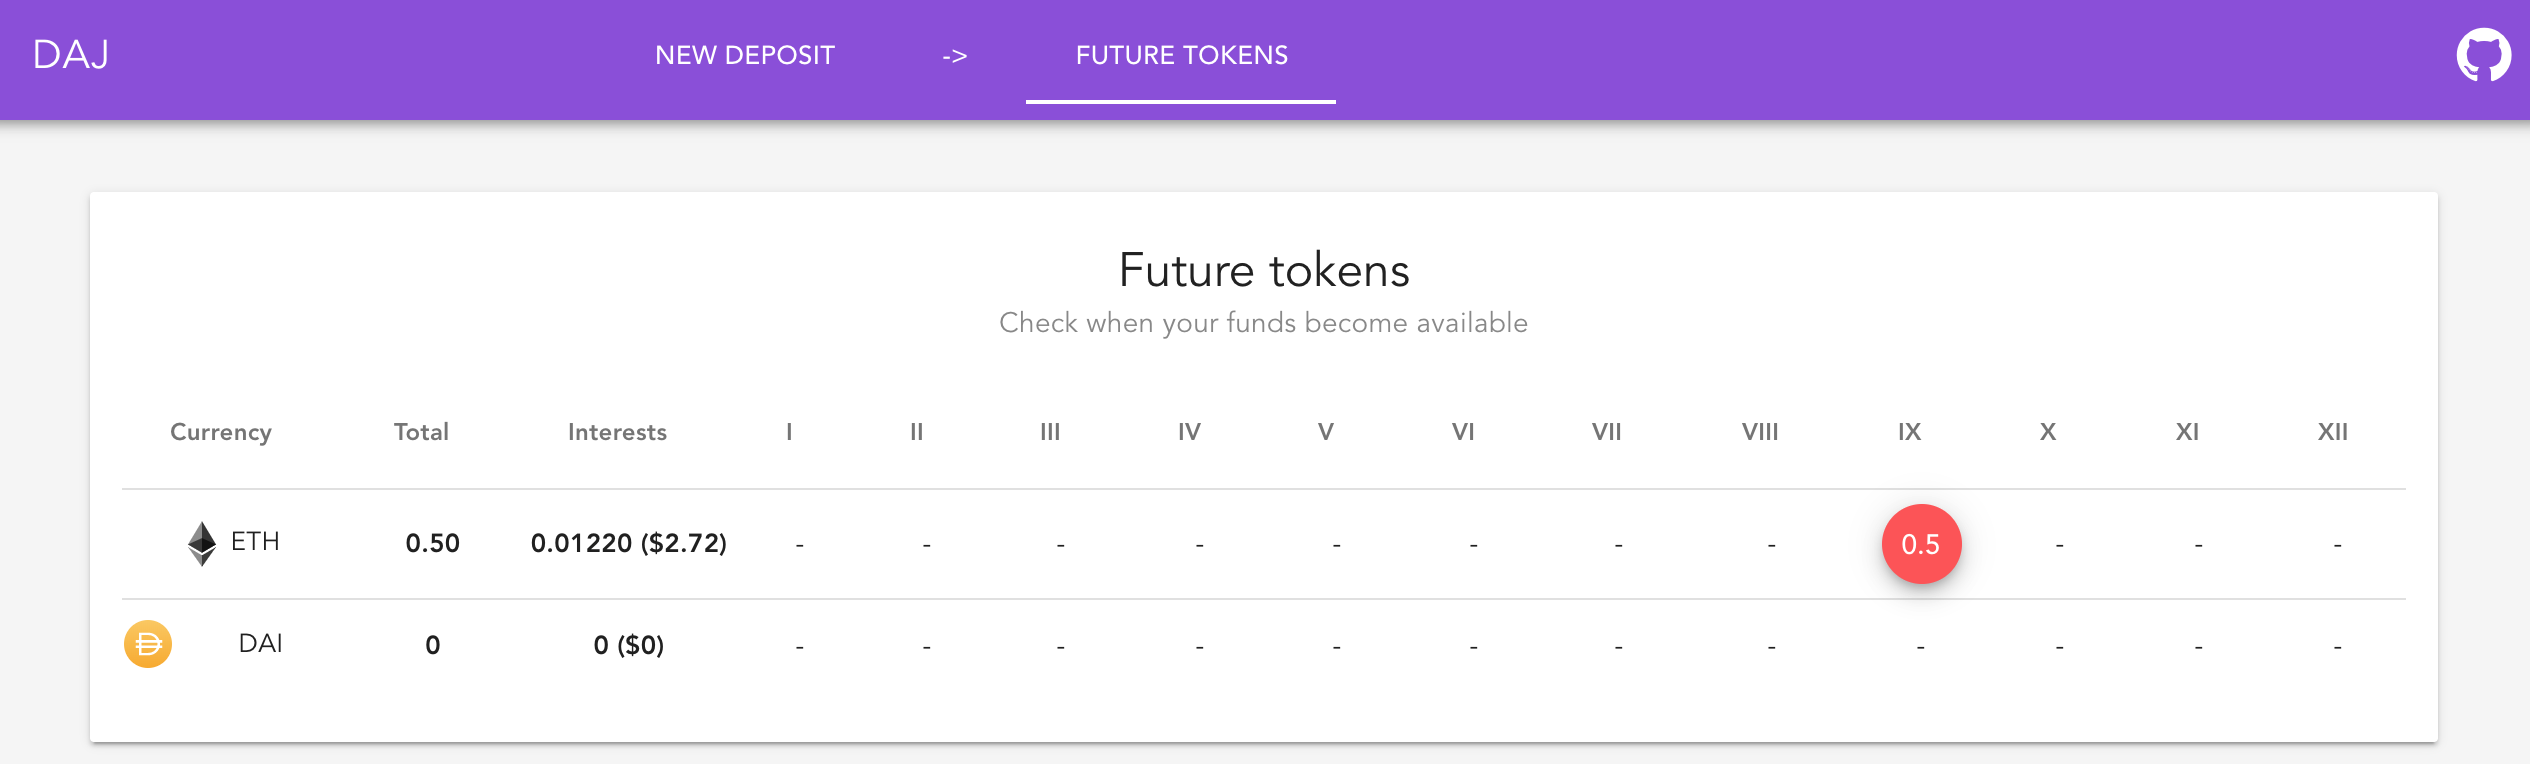2530x764 pixels.
Task: Open the GitHub repository icon
Action: coord(2483,55)
